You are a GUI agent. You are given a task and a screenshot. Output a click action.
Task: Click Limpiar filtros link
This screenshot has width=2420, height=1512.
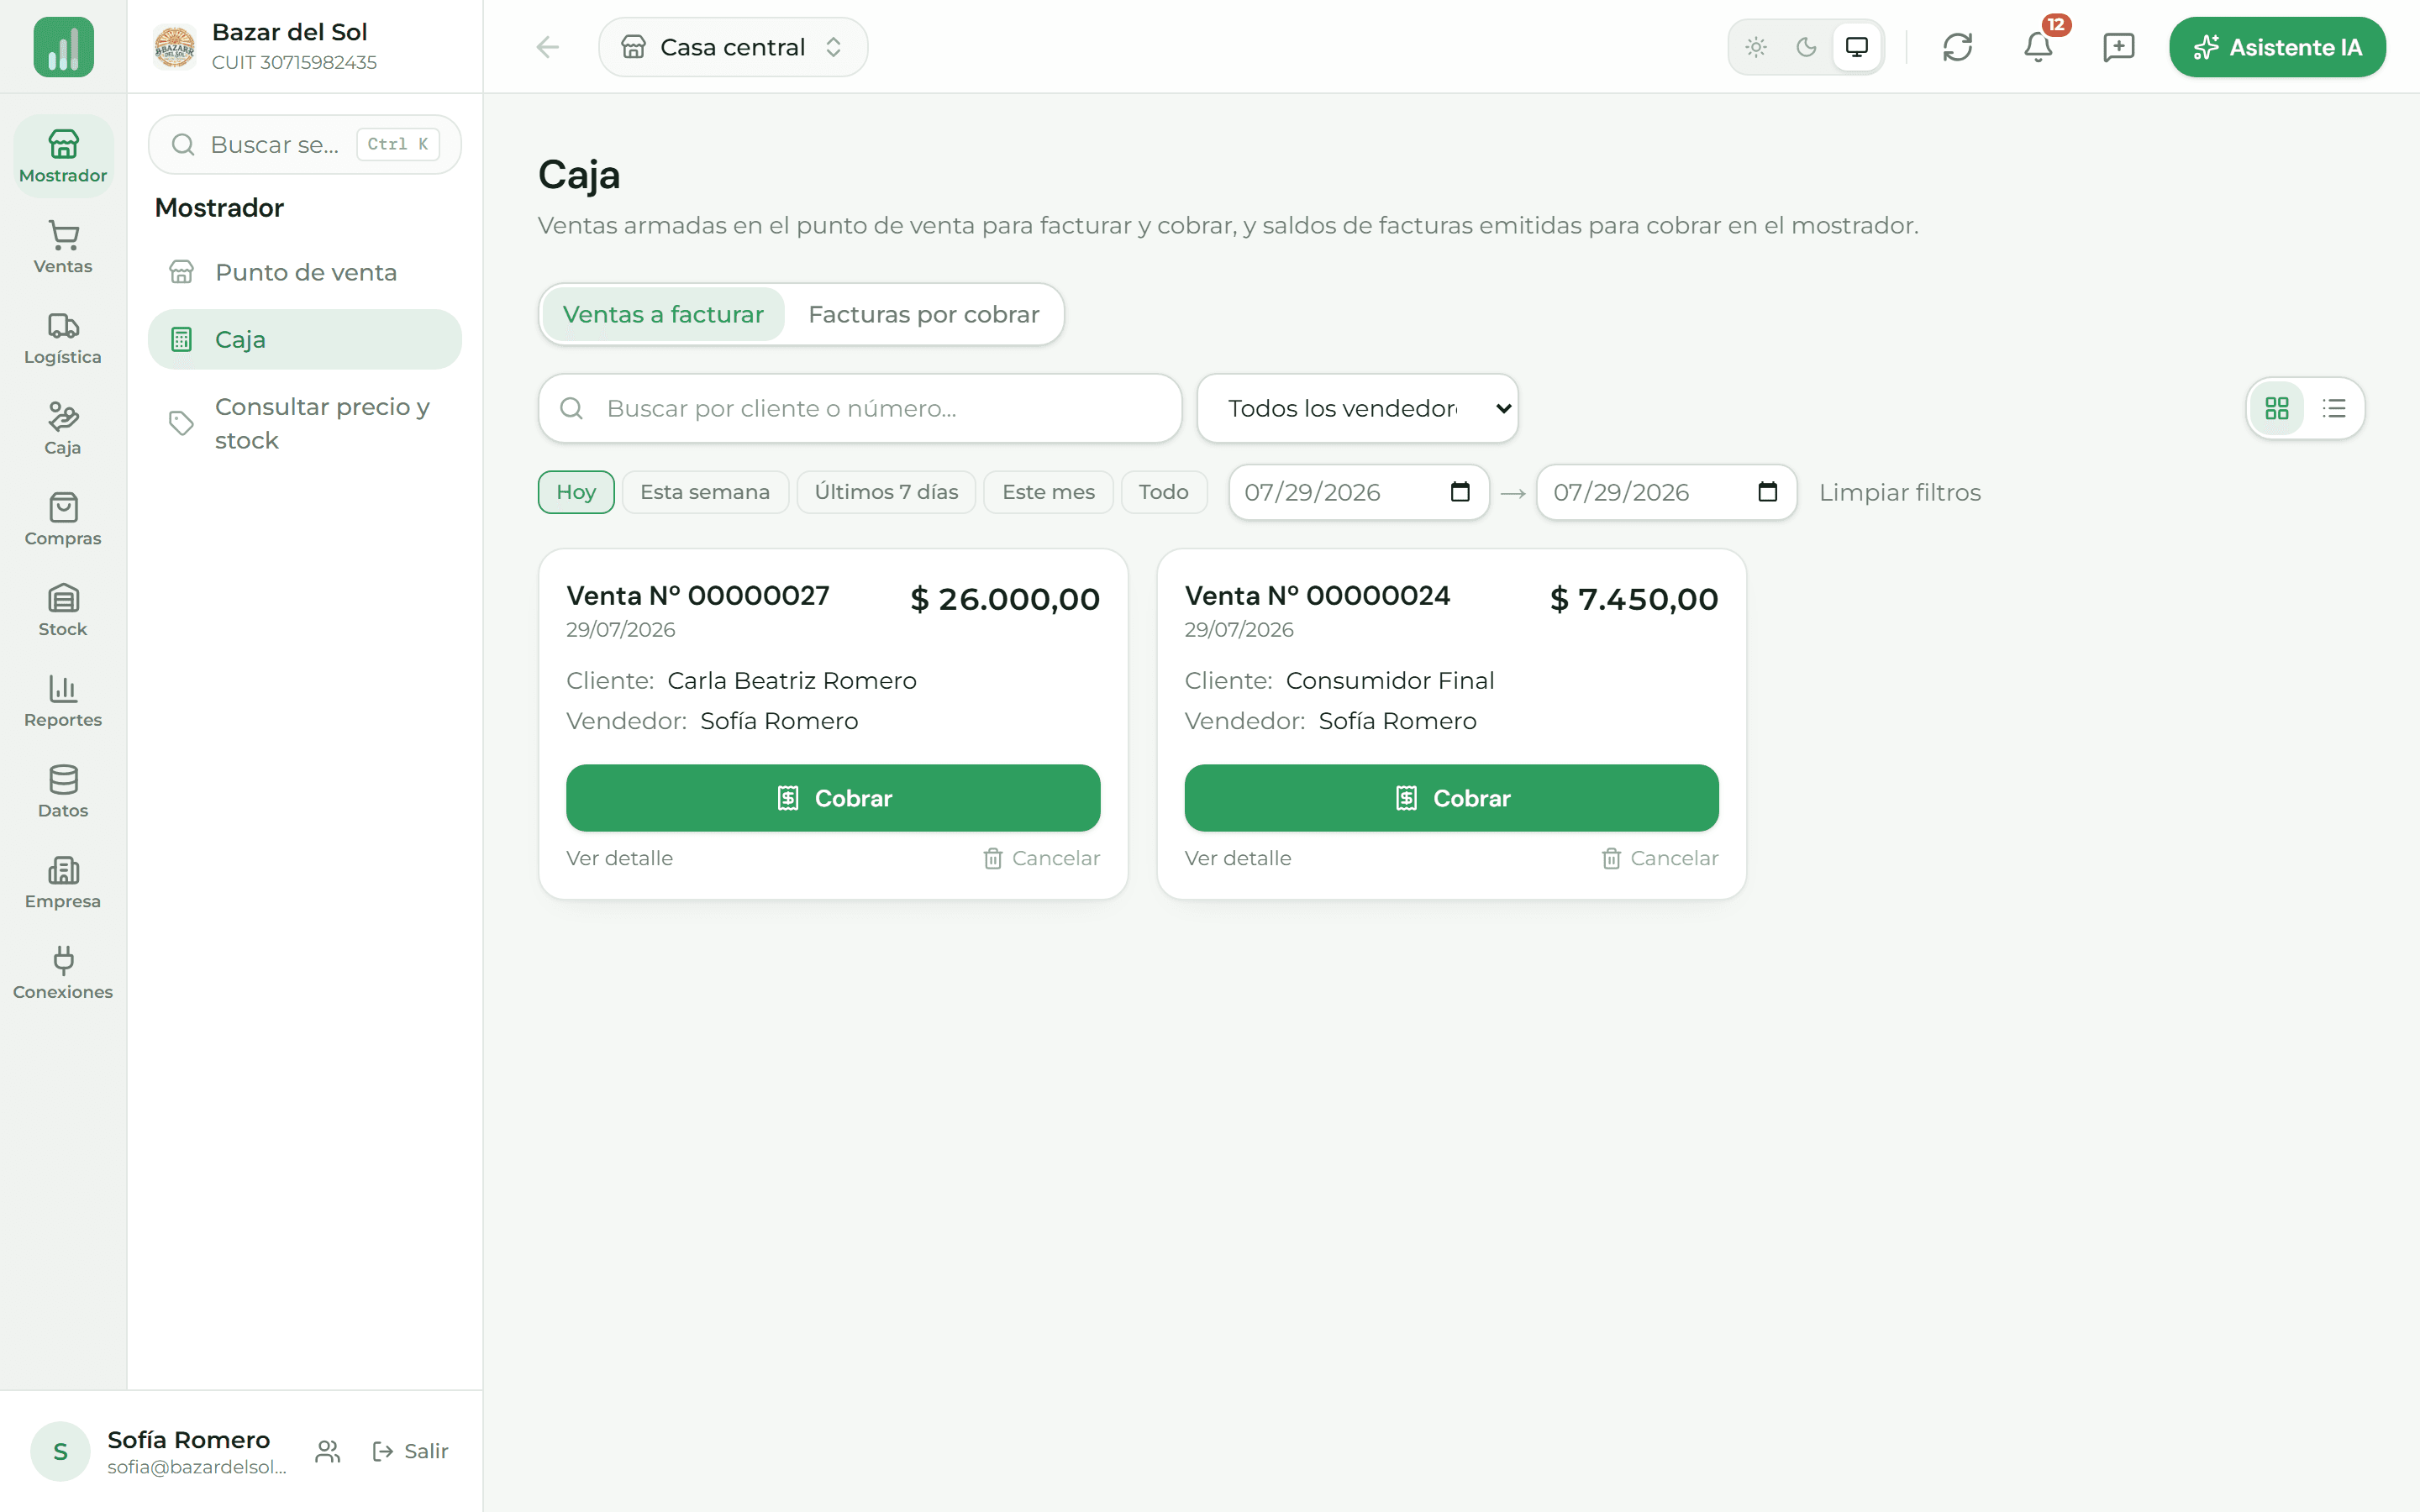1899,492
